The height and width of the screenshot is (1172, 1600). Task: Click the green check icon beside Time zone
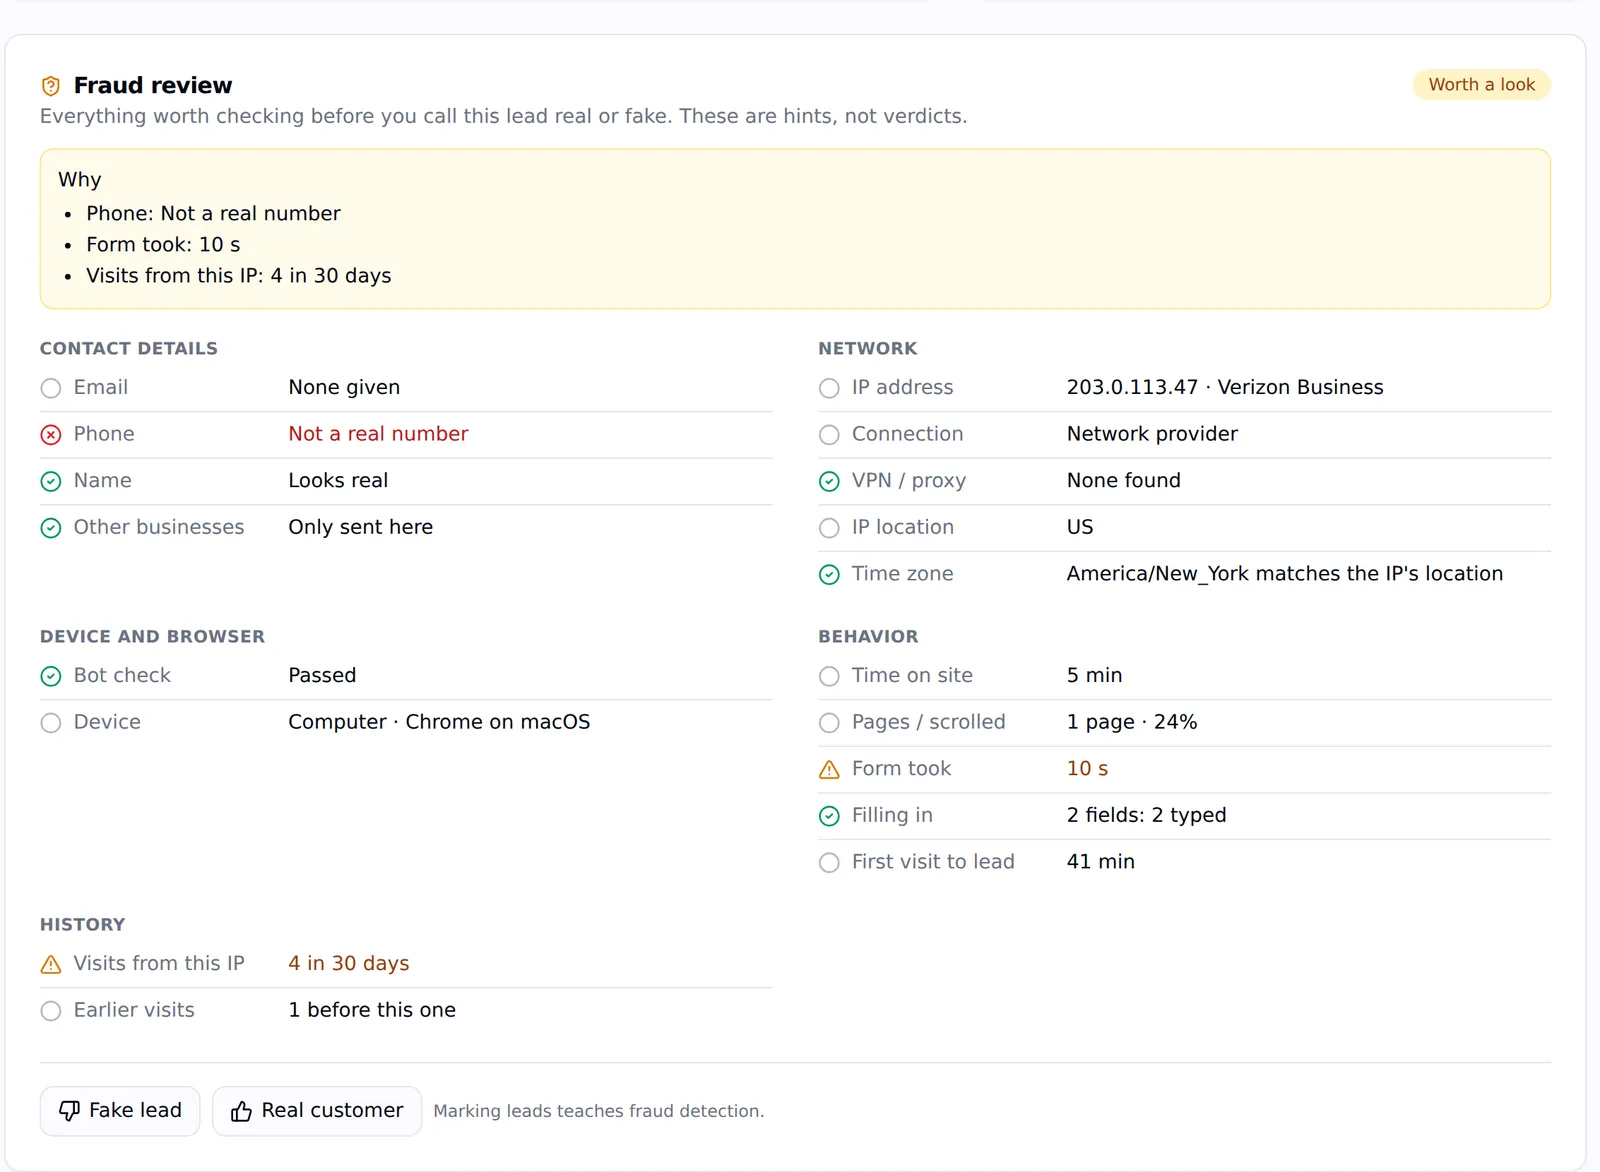point(829,574)
